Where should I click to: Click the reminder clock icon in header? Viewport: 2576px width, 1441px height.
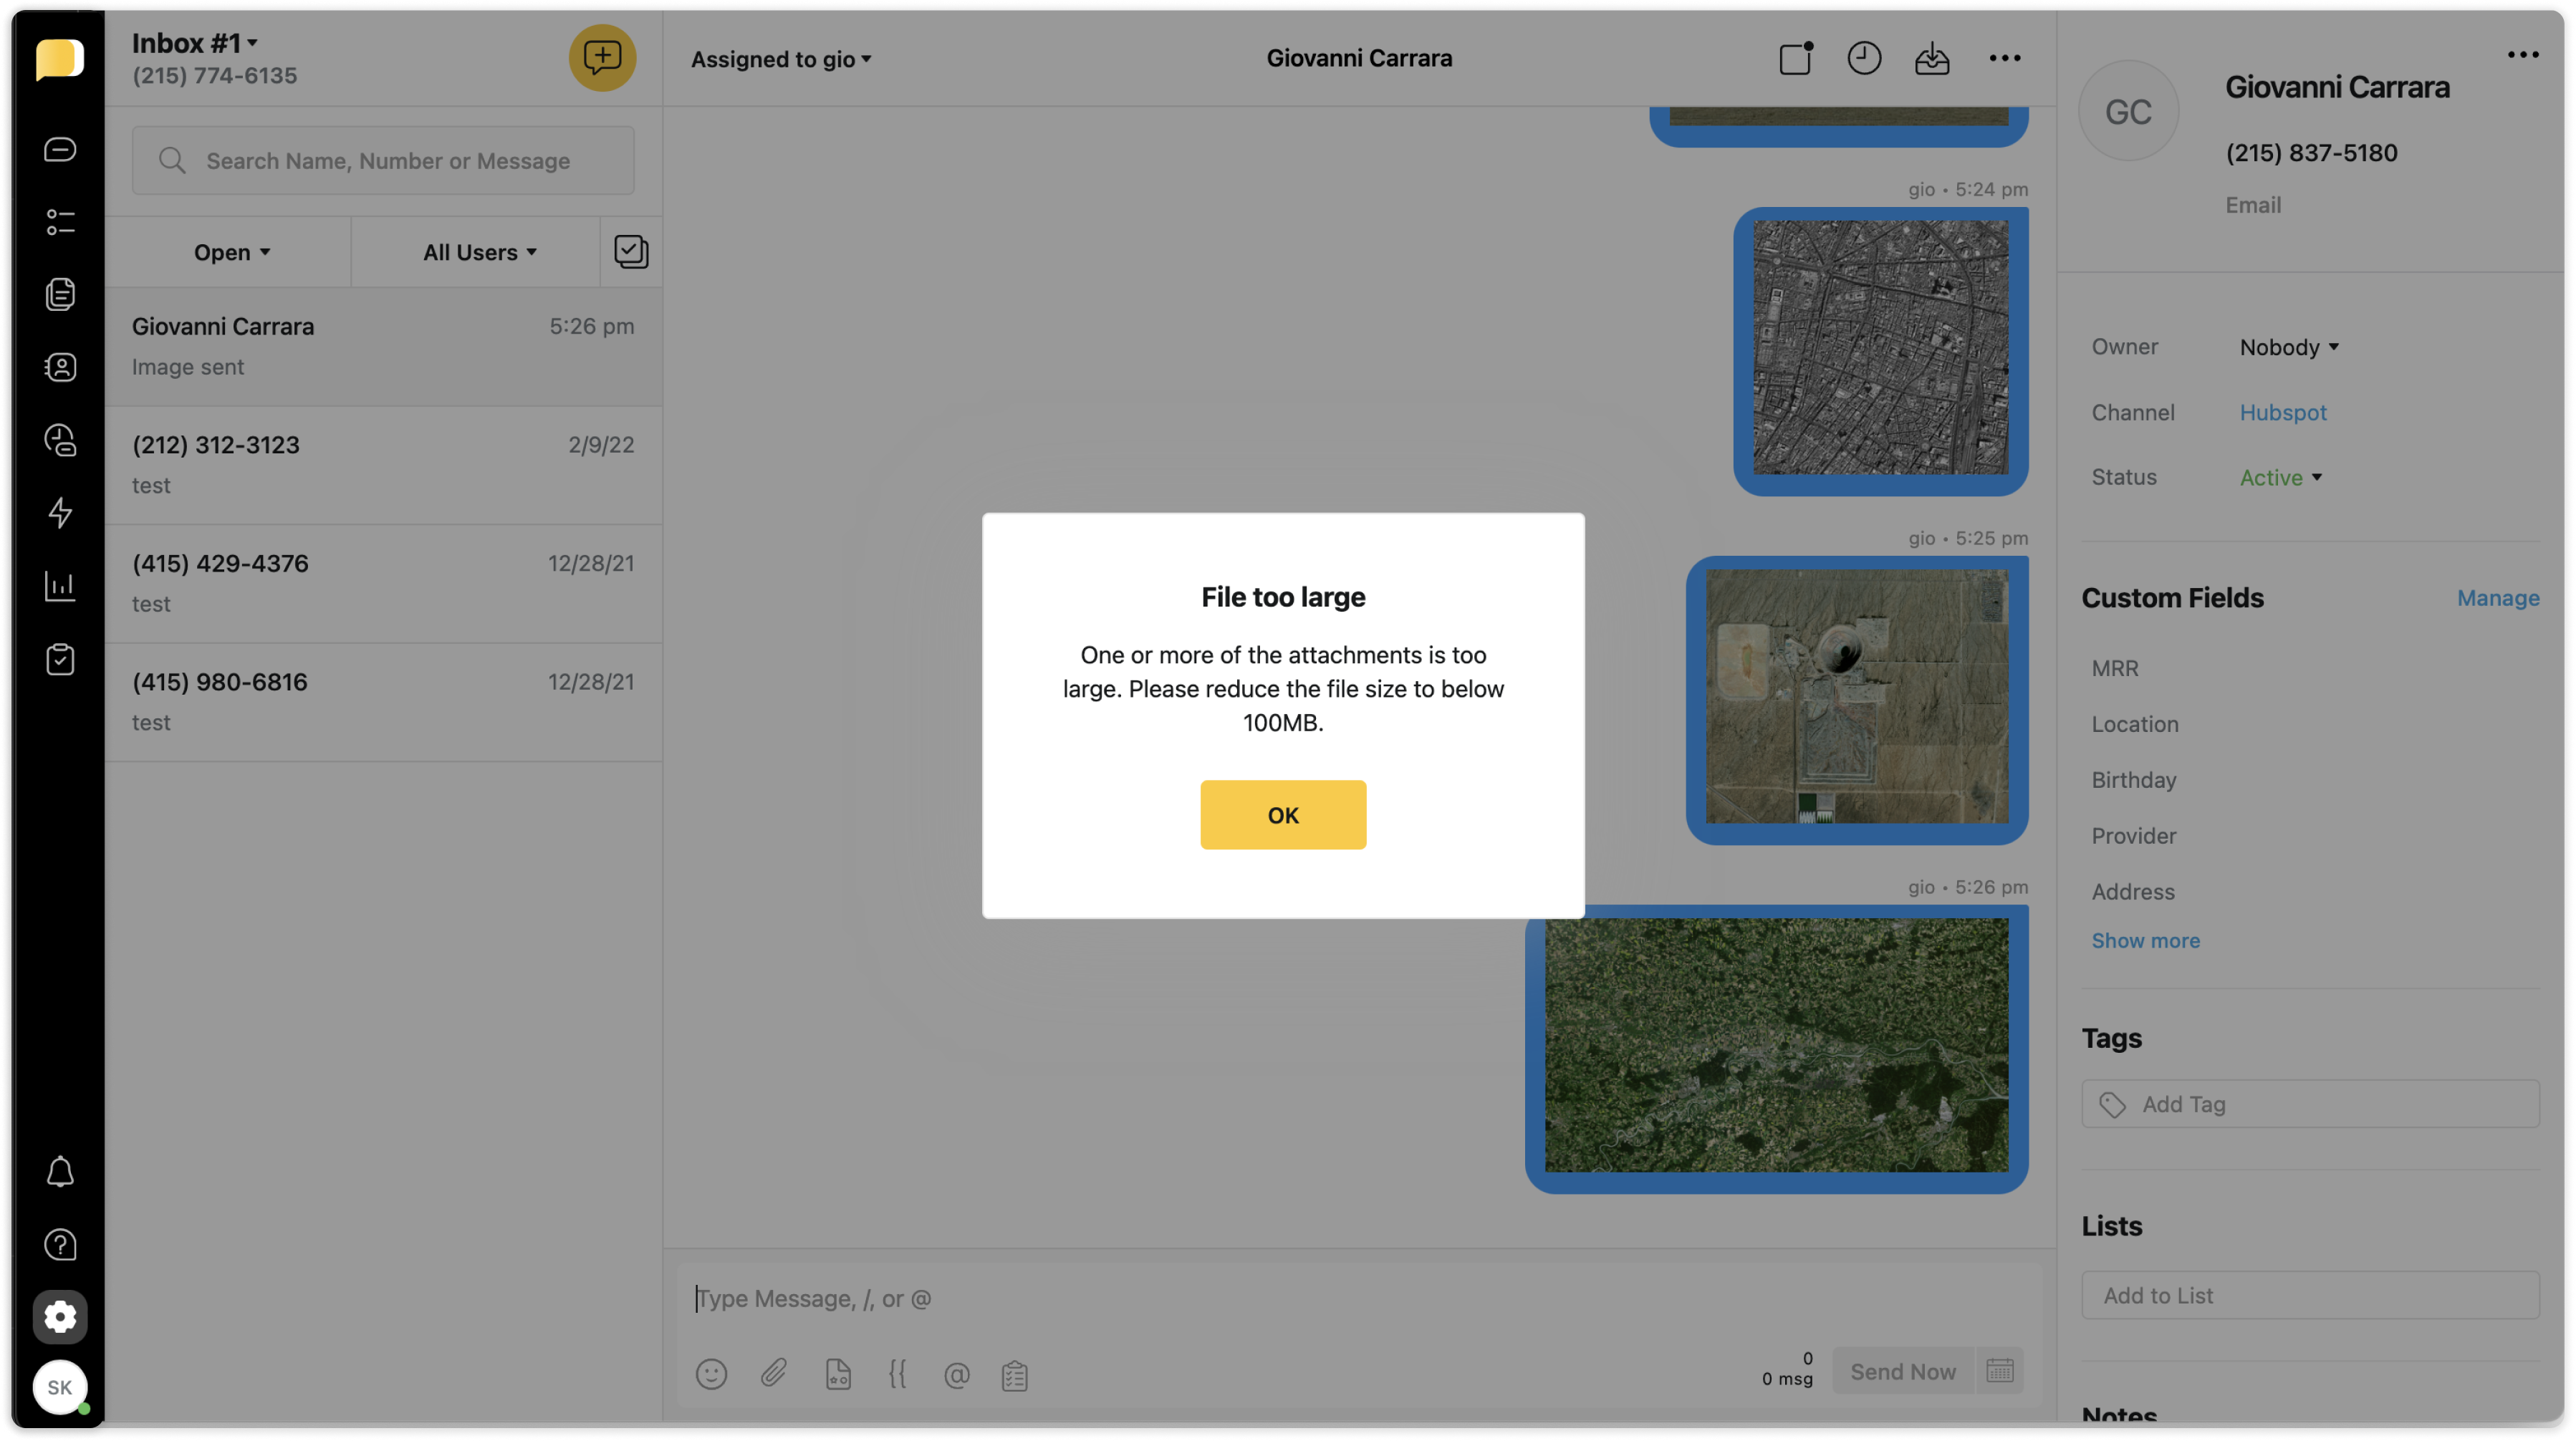(1863, 58)
